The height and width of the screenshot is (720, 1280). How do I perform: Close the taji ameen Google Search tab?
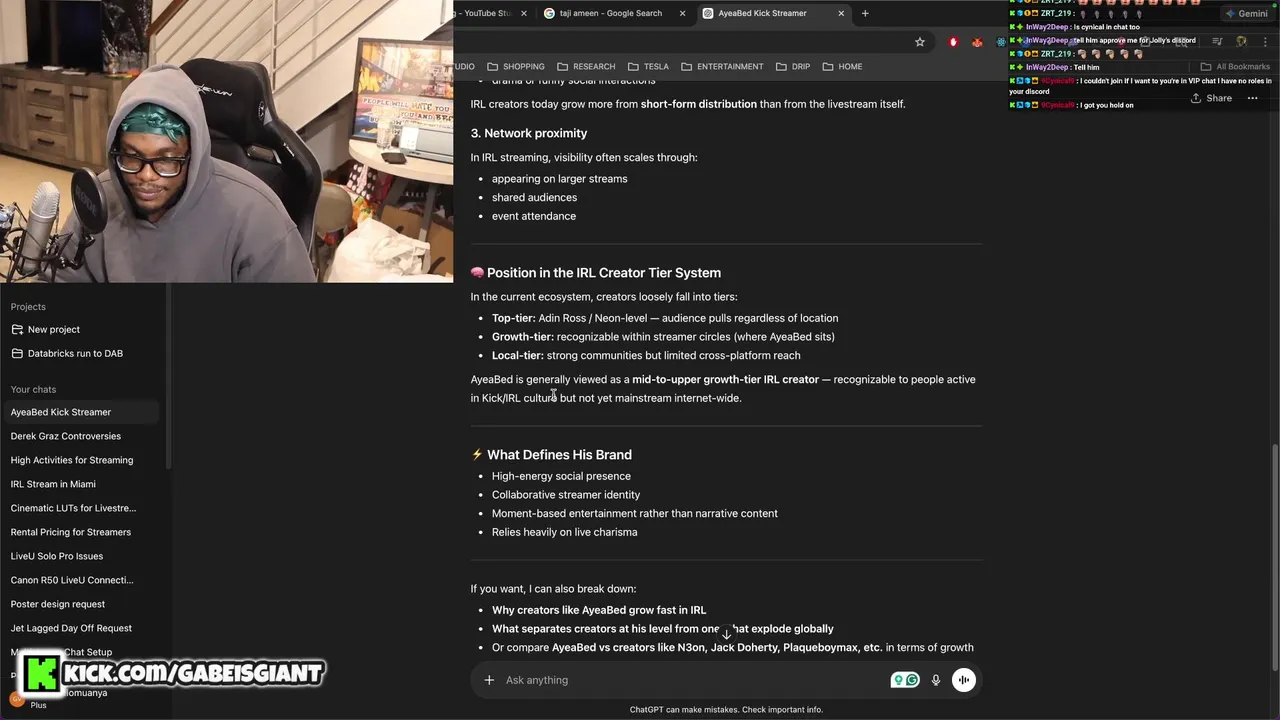[683, 13]
